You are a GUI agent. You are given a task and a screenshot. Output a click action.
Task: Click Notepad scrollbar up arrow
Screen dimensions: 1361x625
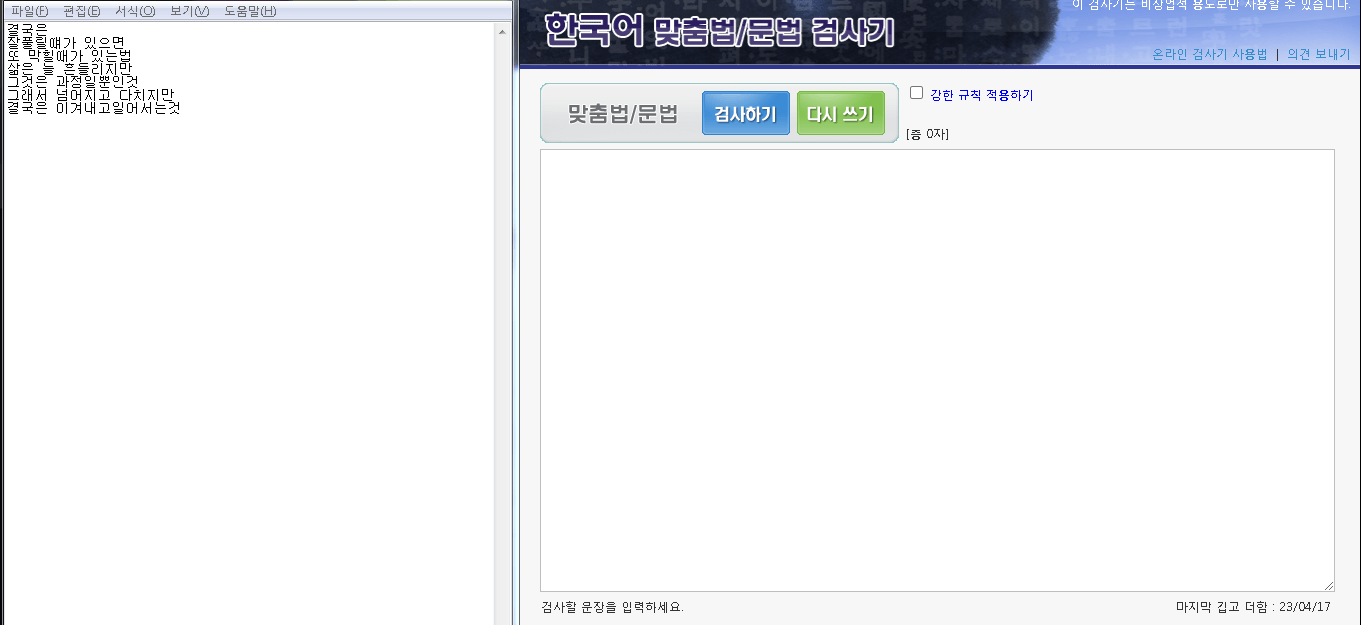502,32
